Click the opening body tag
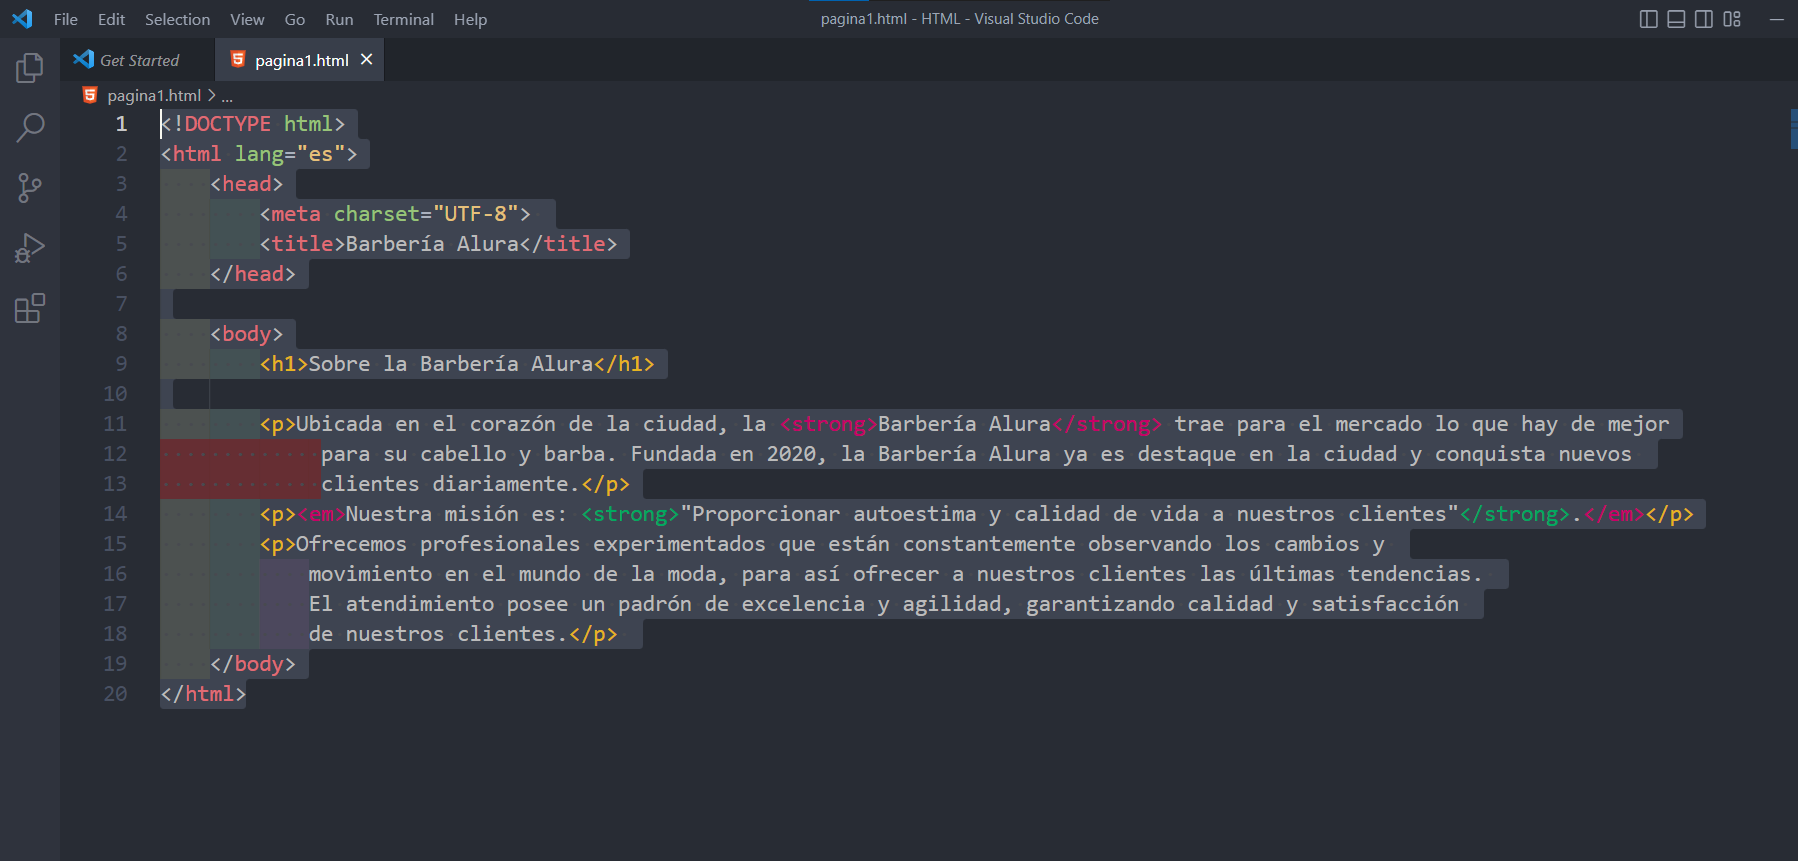This screenshot has height=861, width=1798. (x=247, y=334)
